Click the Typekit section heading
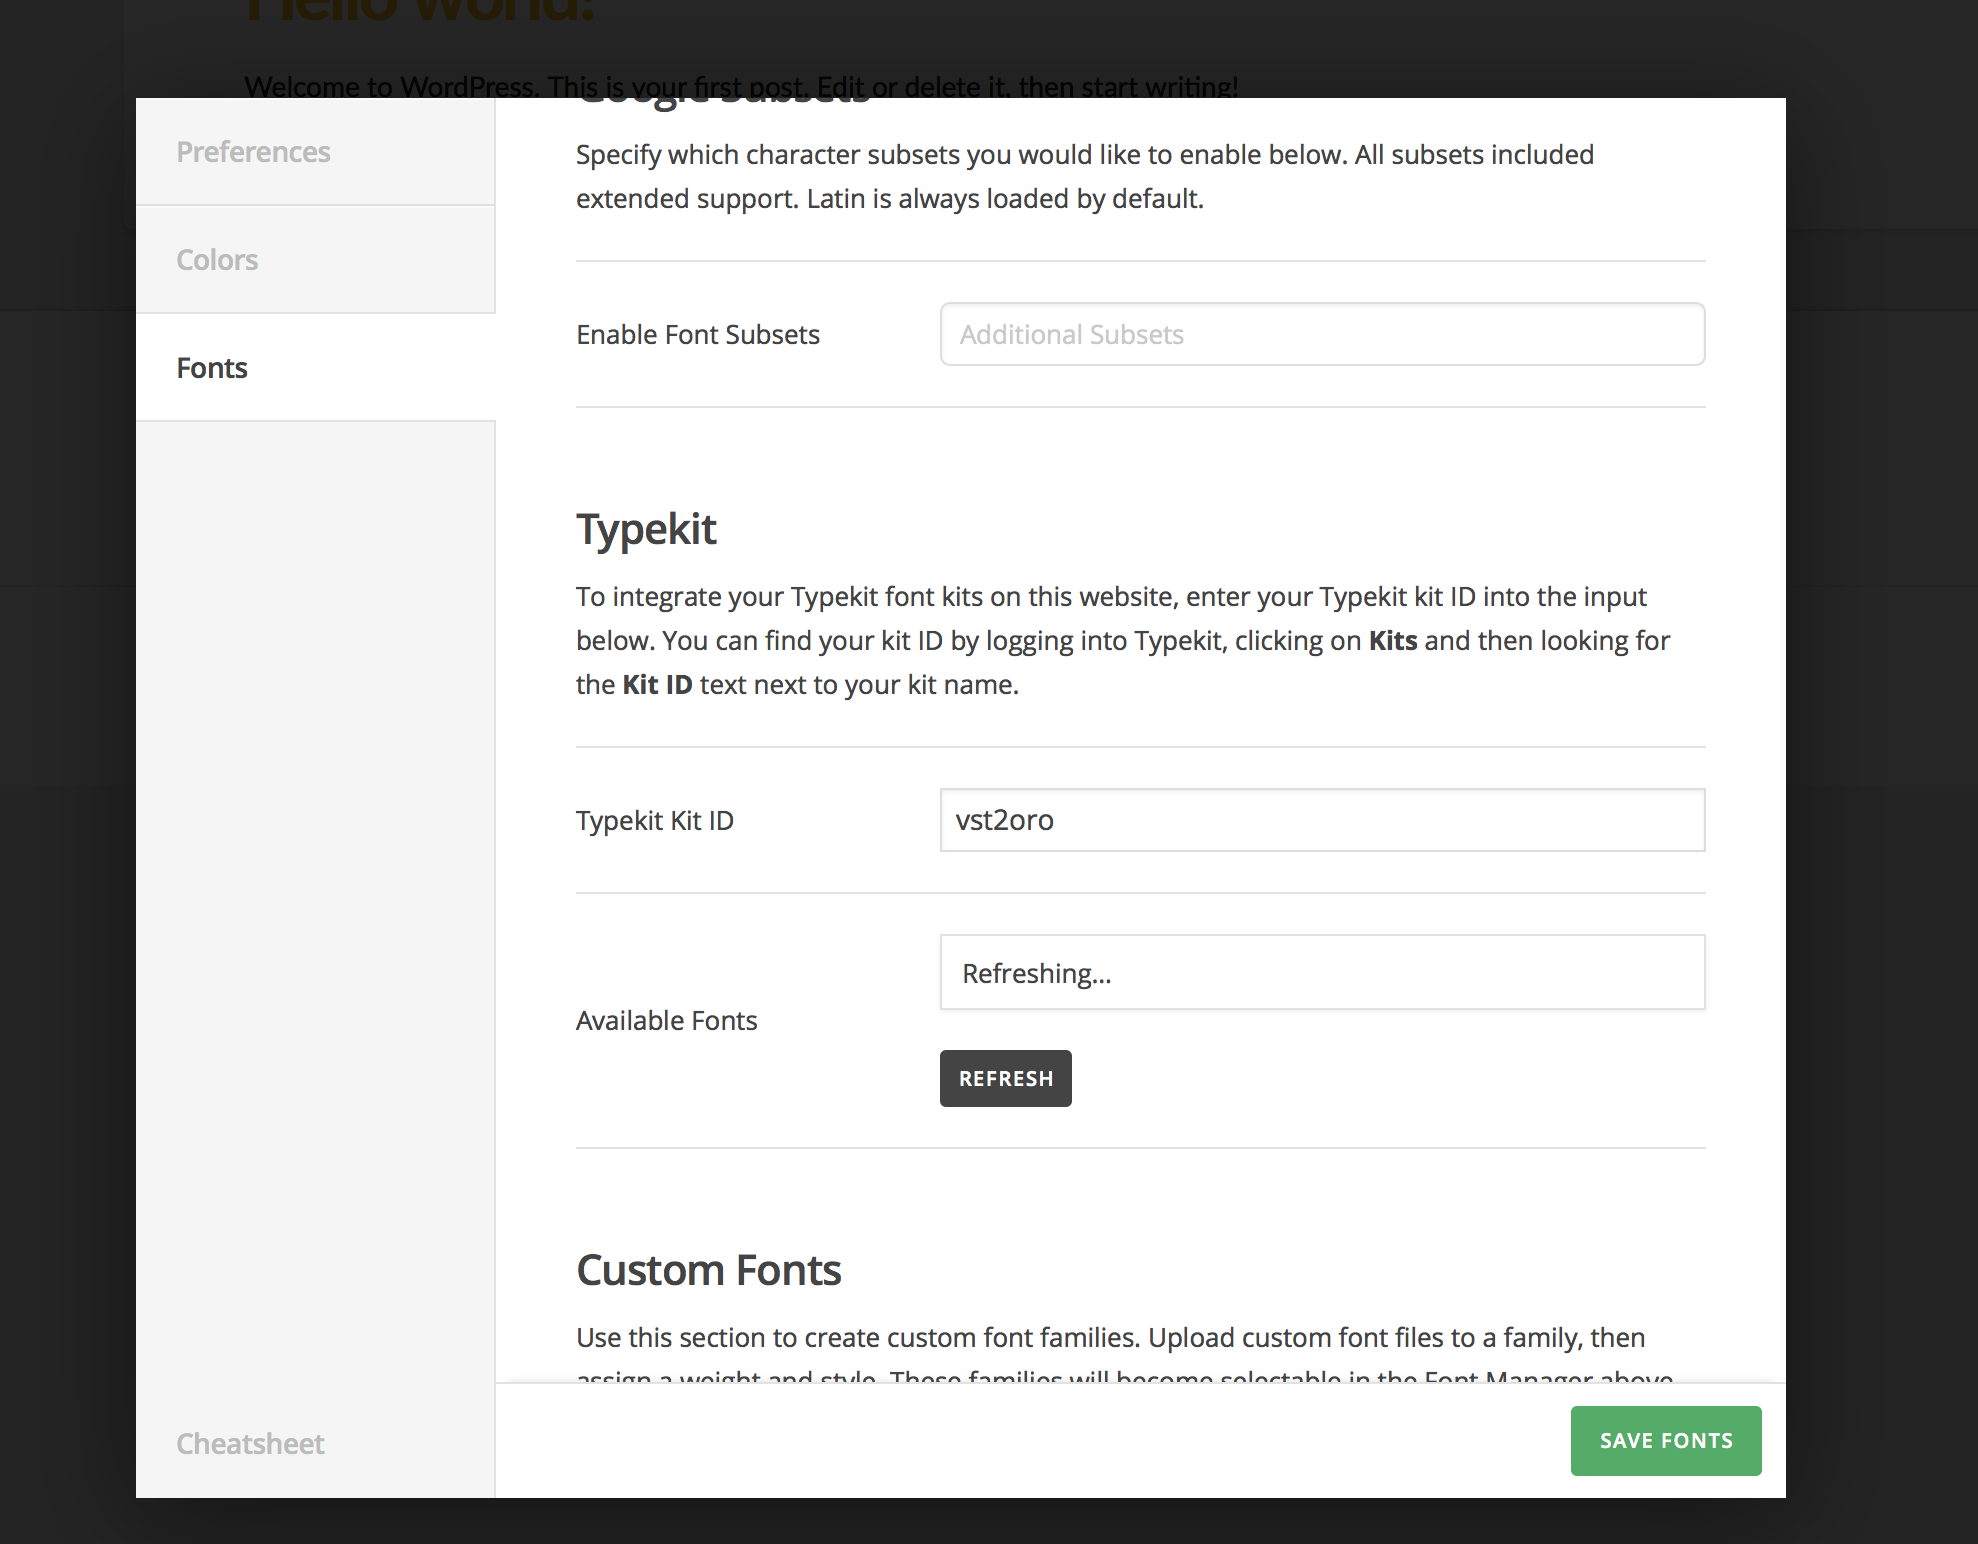The width and height of the screenshot is (1978, 1544). pos(646,529)
